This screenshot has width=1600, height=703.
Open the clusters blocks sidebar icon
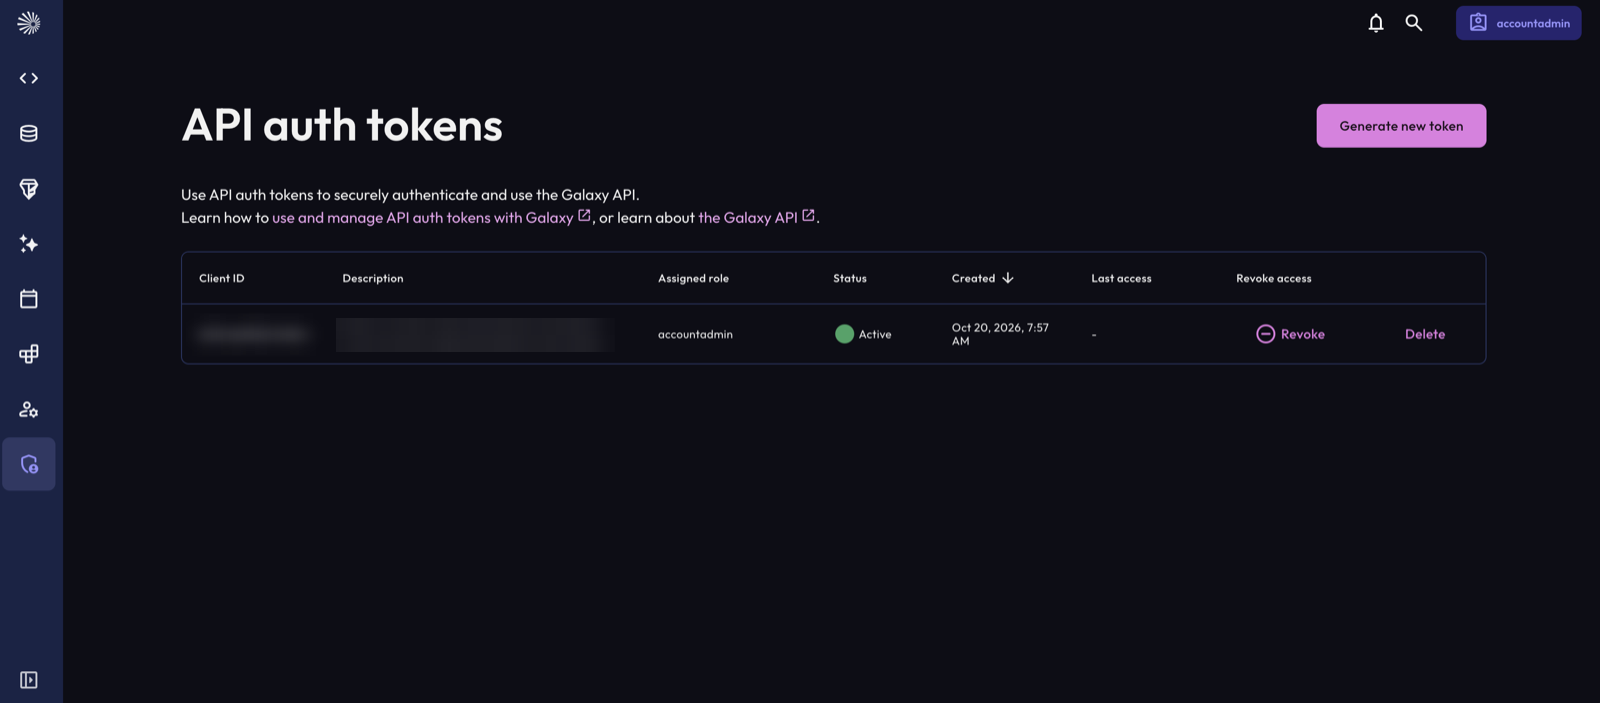[x=29, y=354]
